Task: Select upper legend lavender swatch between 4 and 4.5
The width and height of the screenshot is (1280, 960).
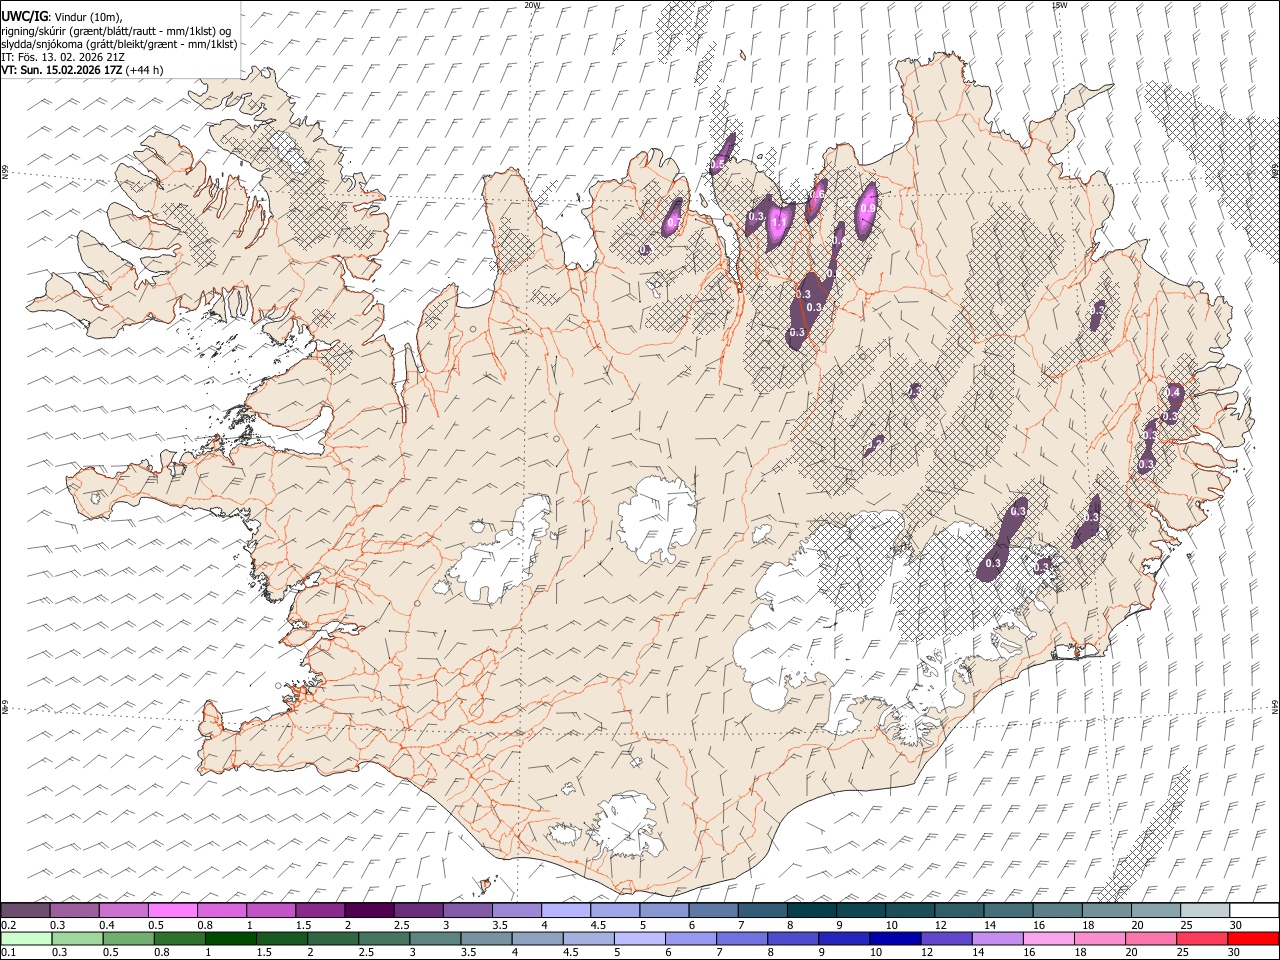Action: tap(565, 910)
